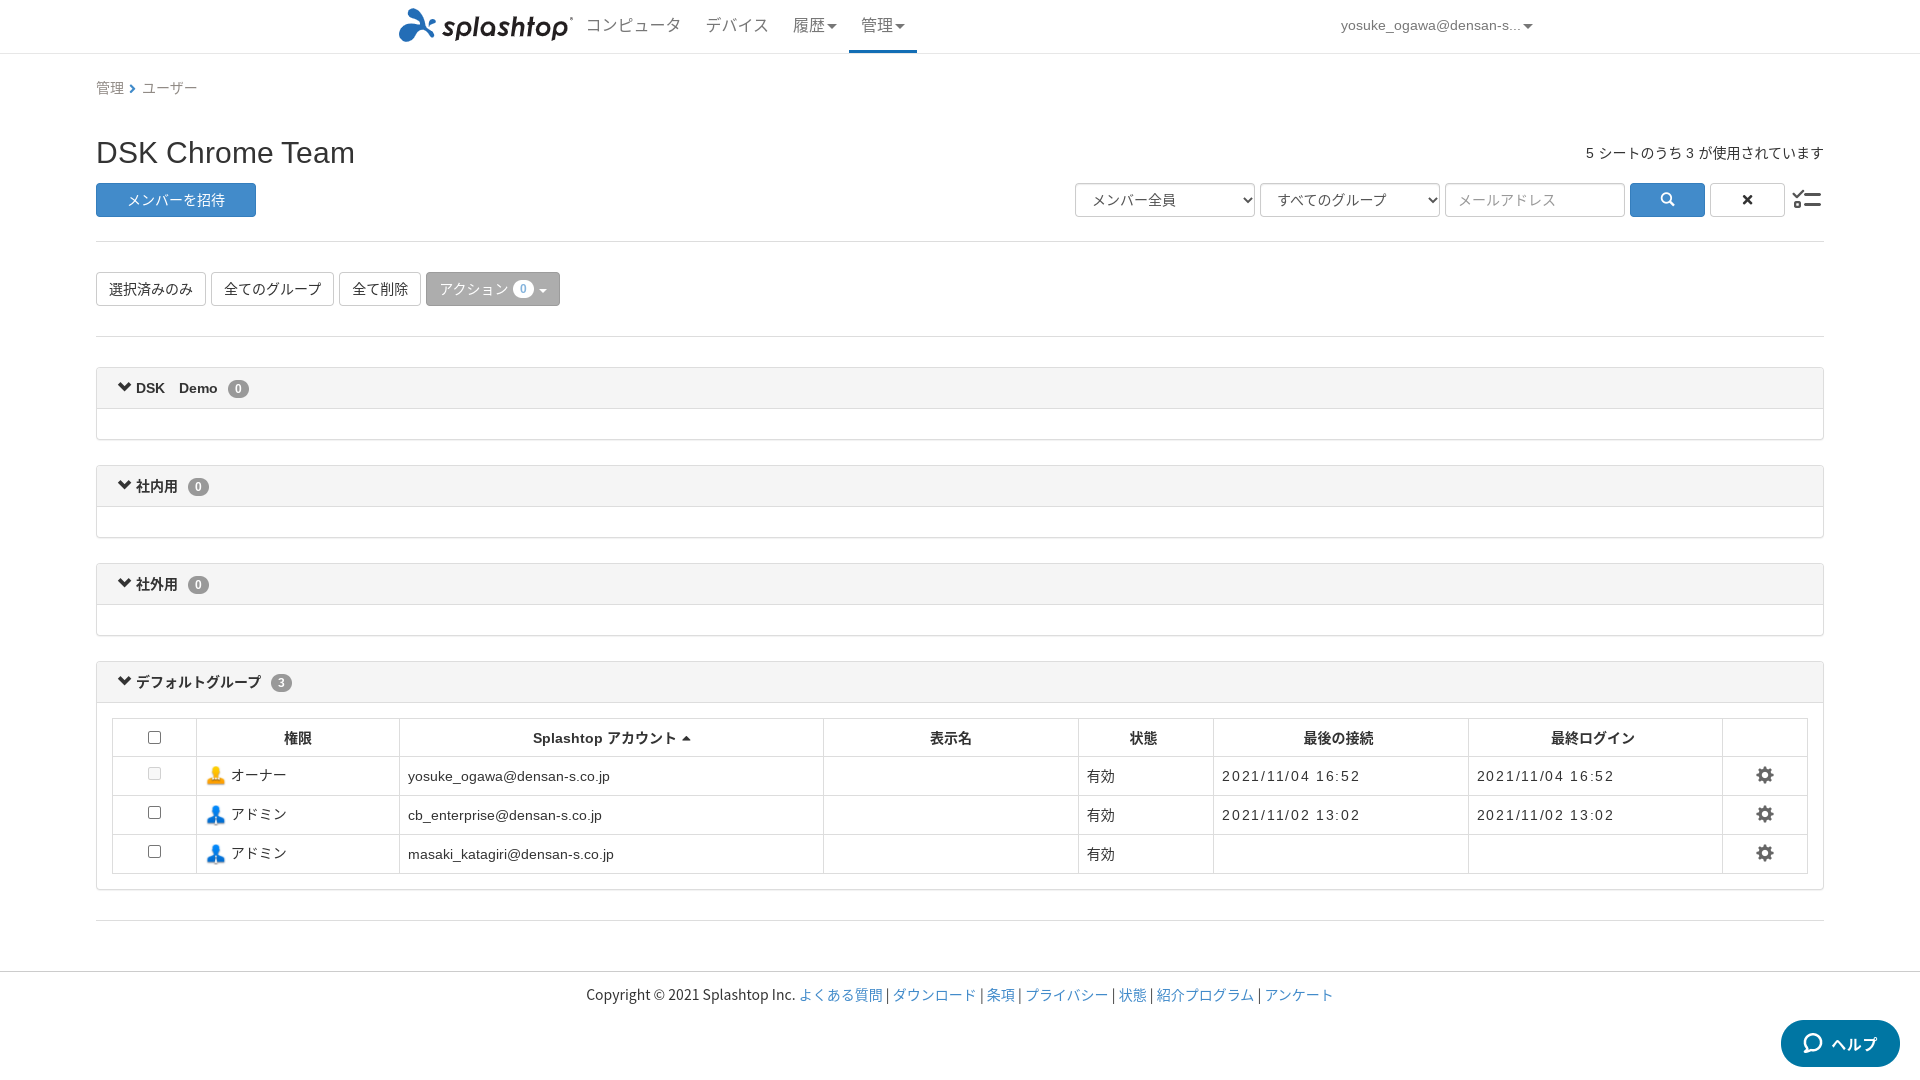Open the アンケート footer link
The height and width of the screenshot is (1080, 1920).
coord(1299,995)
